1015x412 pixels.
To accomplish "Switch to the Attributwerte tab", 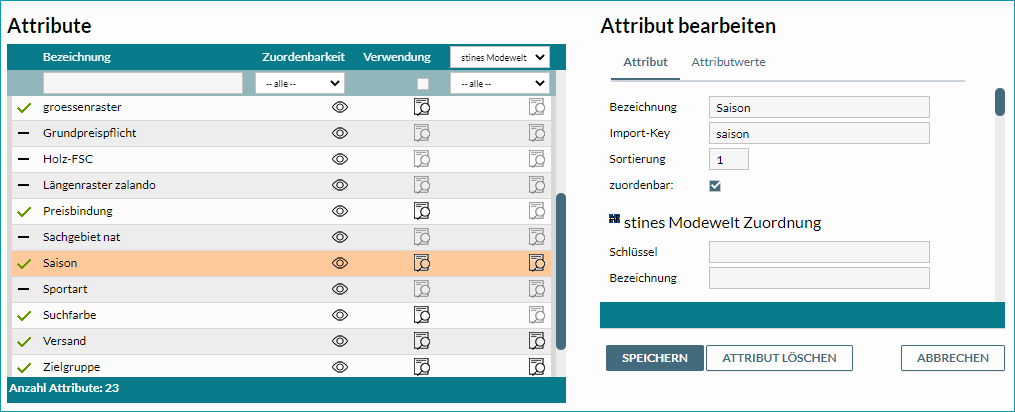I will pos(728,62).
